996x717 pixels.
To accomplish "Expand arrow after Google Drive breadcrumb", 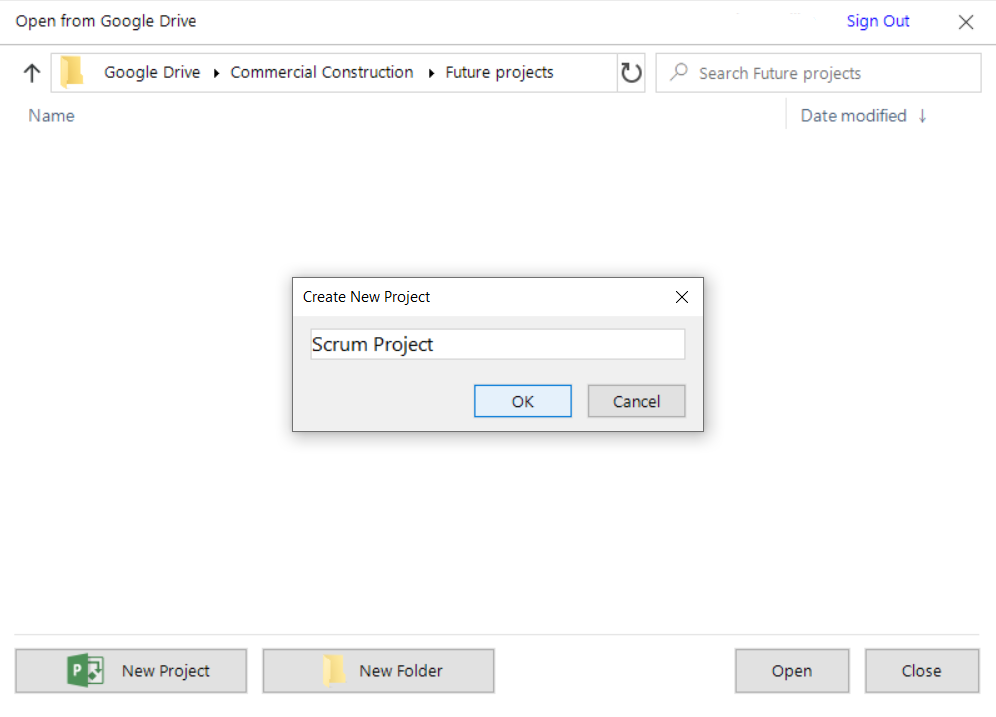I will pos(216,74).
